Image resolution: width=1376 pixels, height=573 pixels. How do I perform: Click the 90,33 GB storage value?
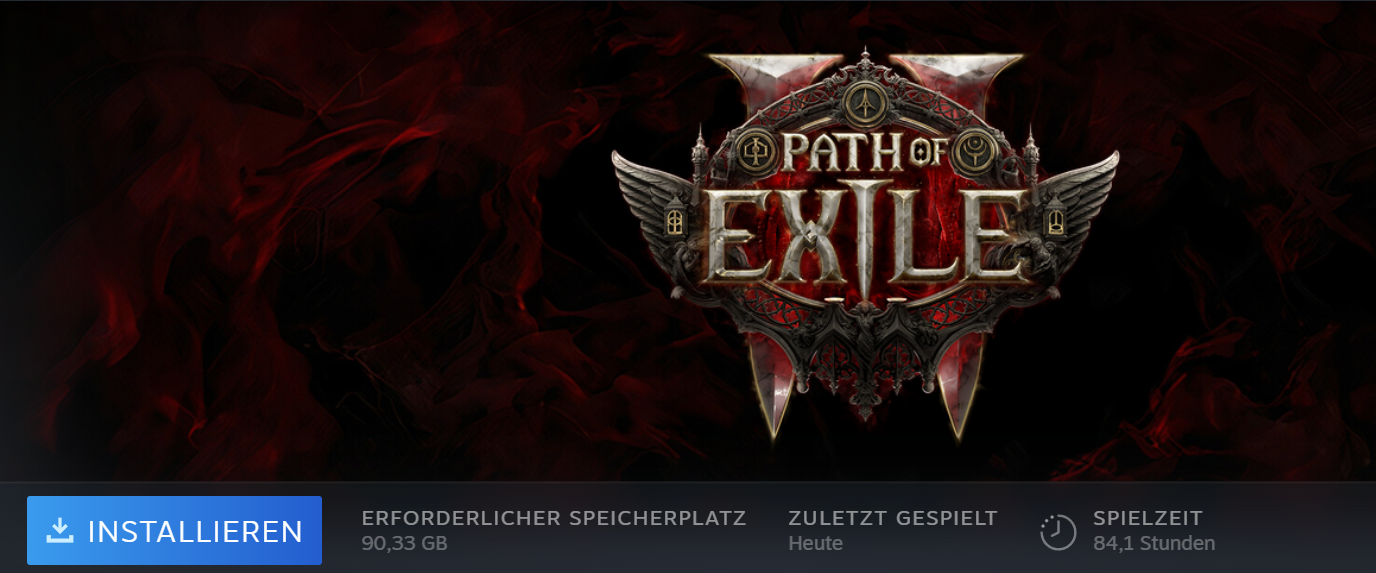point(404,544)
